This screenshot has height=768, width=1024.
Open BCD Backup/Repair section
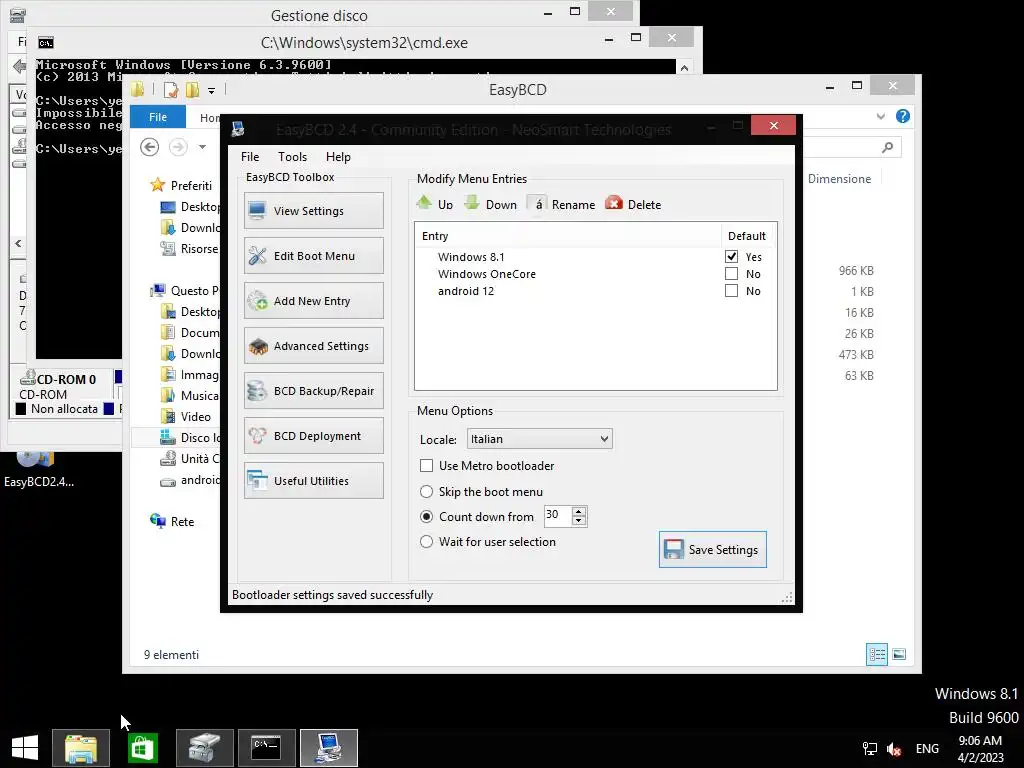tap(313, 391)
